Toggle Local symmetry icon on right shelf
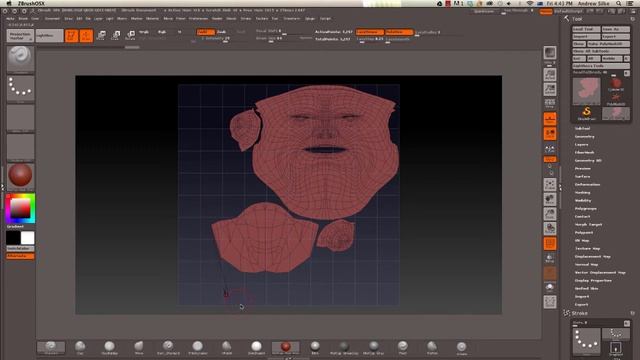Viewport: 640px width, 360px height. coord(550,149)
